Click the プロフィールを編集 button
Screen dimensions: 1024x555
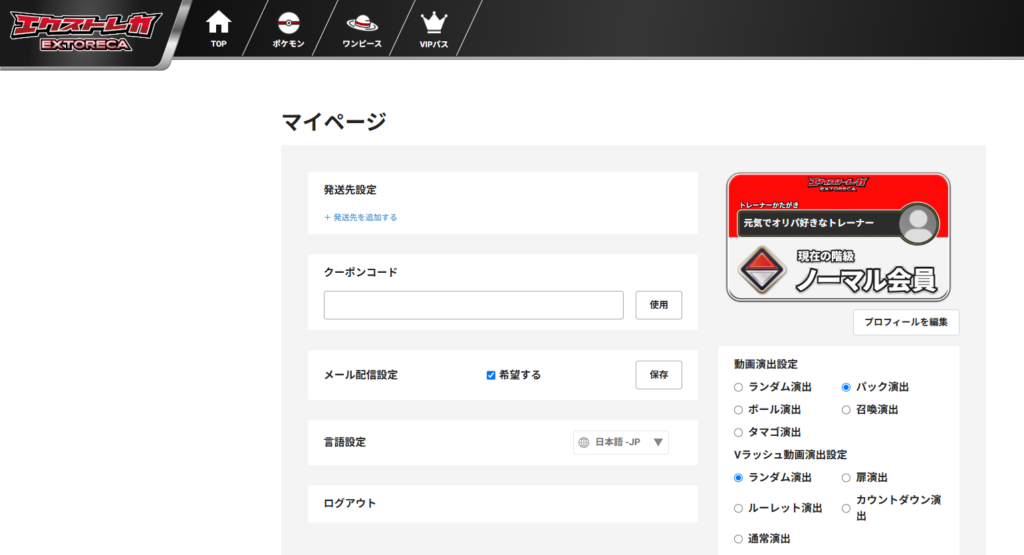pos(906,322)
